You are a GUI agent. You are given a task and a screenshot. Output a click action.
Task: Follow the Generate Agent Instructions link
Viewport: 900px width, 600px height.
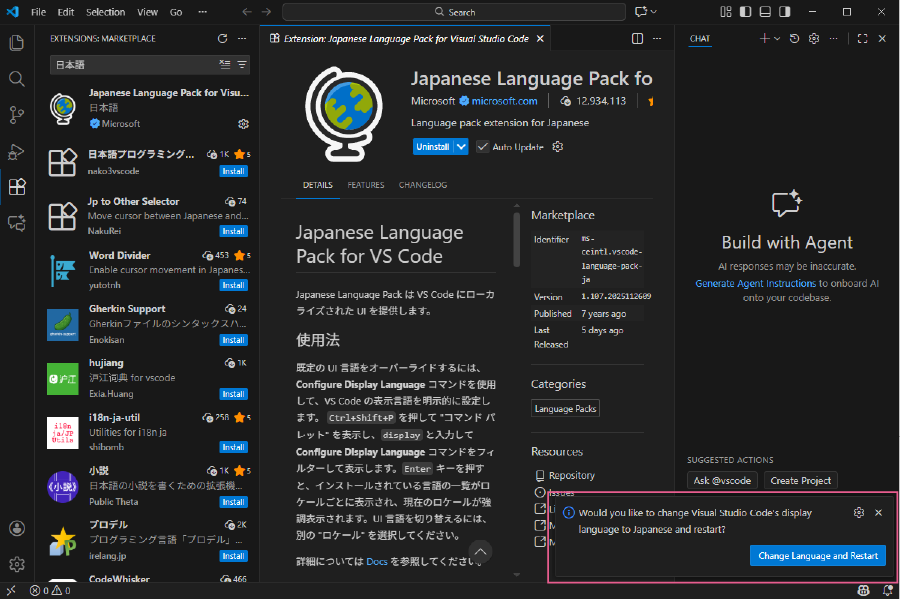click(x=755, y=283)
